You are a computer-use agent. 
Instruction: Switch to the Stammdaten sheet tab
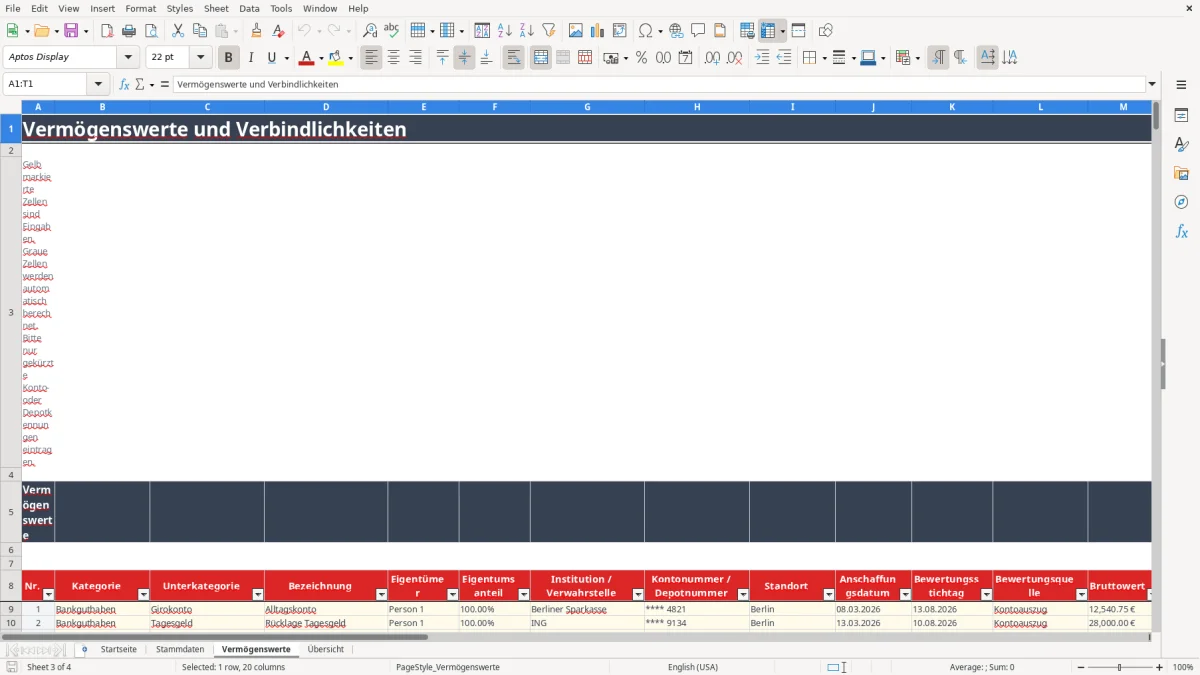(x=180, y=649)
